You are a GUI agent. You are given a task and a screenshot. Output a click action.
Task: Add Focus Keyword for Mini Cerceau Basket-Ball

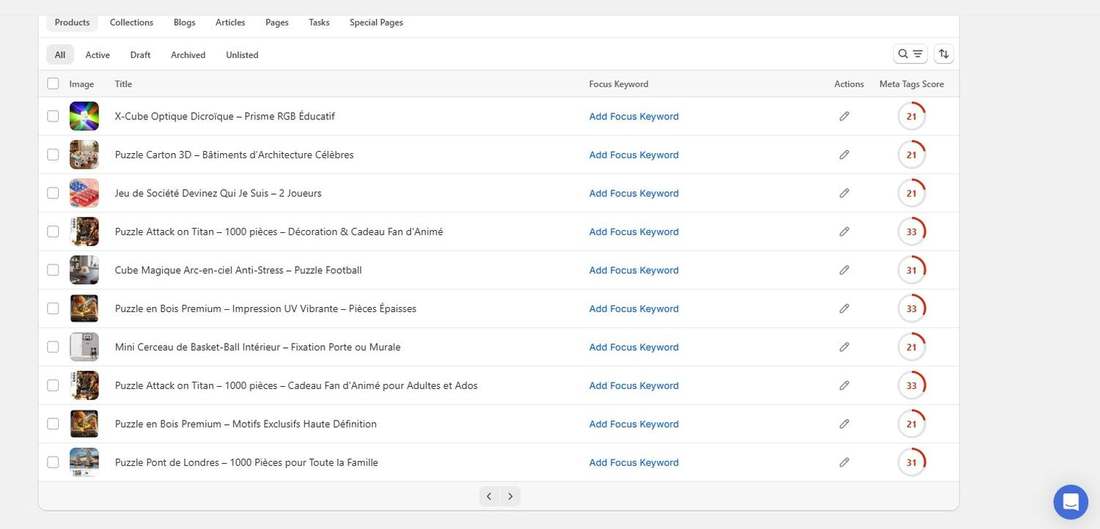634,347
